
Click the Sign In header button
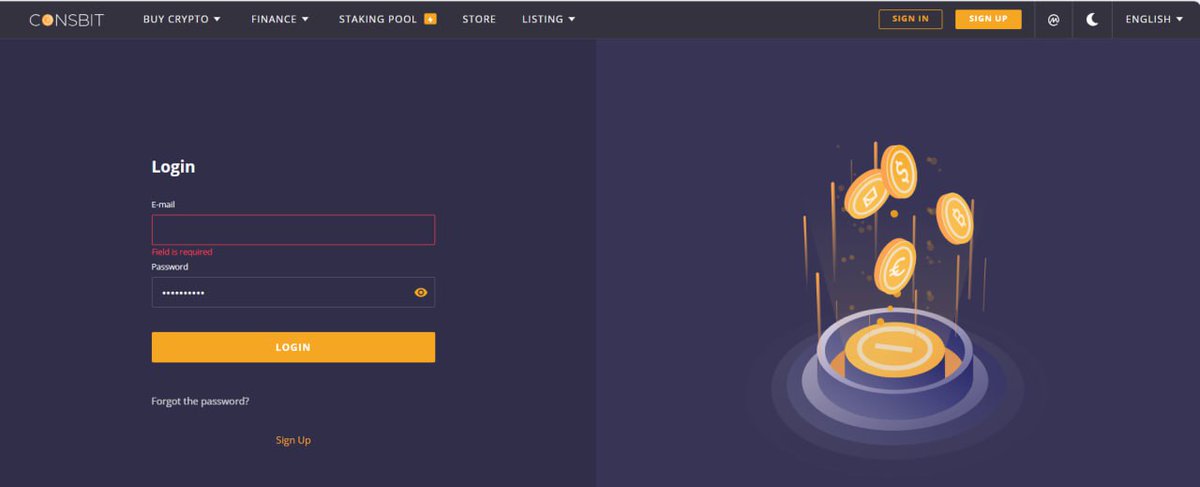click(910, 19)
